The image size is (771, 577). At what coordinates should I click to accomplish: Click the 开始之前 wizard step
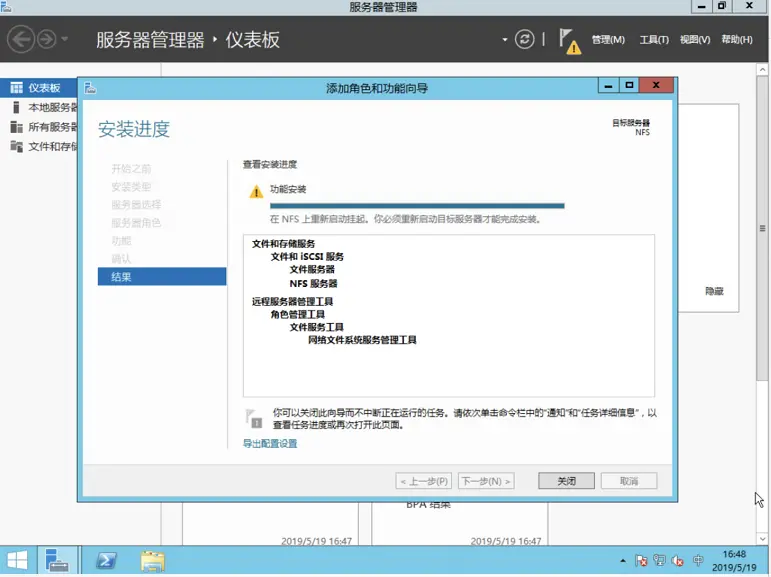(x=131, y=169)
